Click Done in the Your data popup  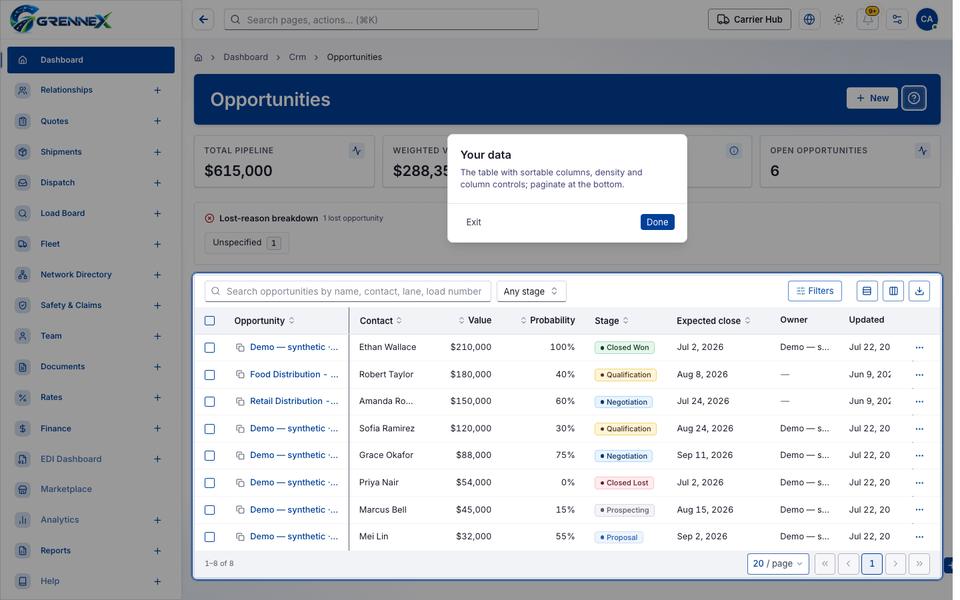click(x=657, y=222)
